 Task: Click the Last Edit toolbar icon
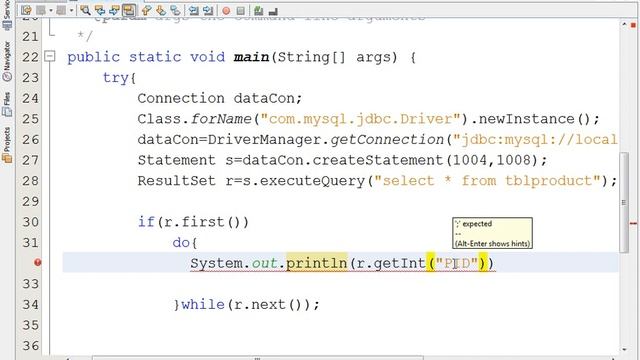[26, 10]
